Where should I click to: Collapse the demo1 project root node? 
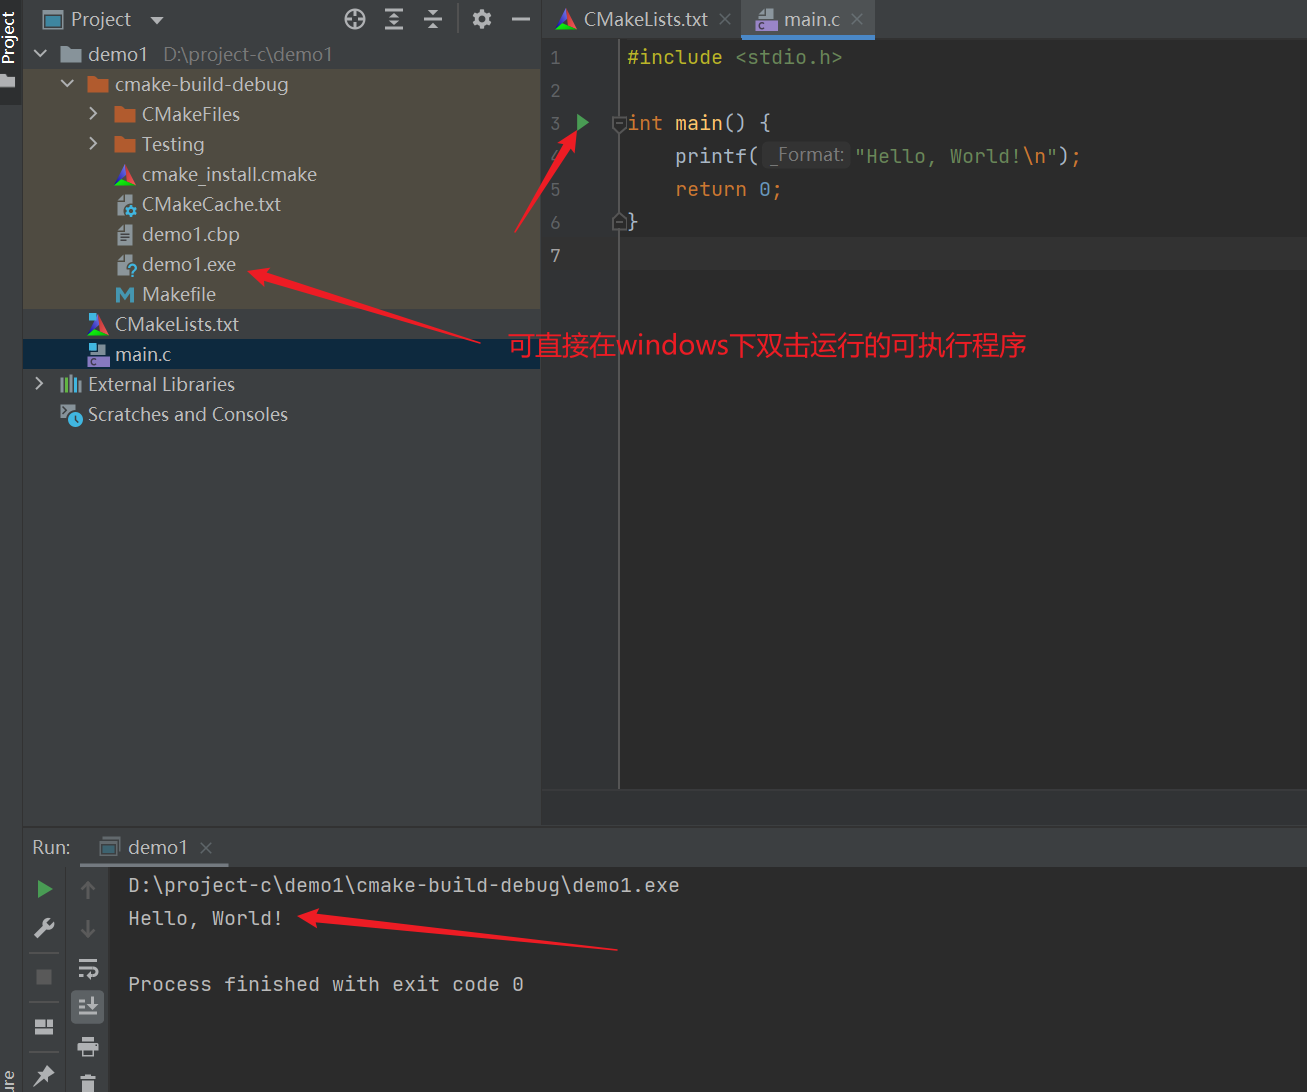point(41,54)
